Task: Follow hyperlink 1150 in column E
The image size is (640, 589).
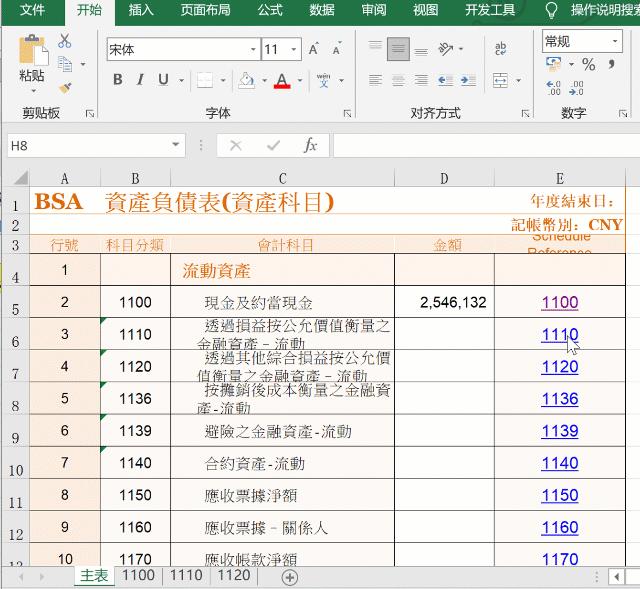Action: [560, 495]
